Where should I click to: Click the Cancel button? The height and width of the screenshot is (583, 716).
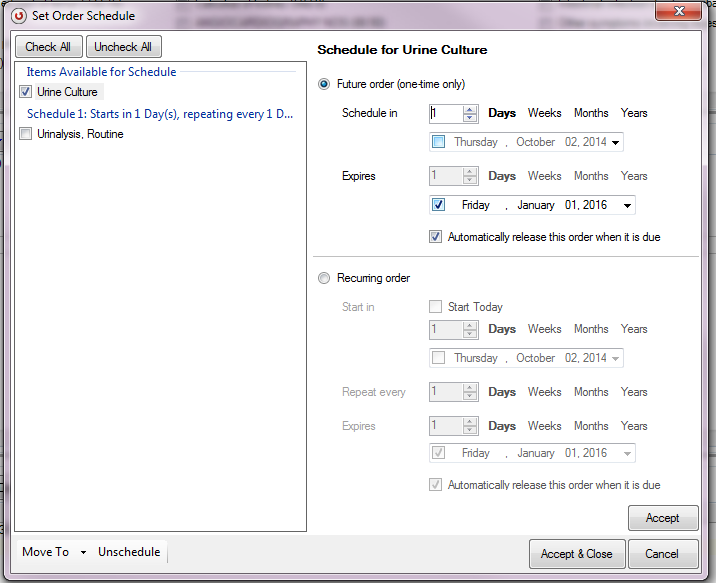[x=661, y=554]
